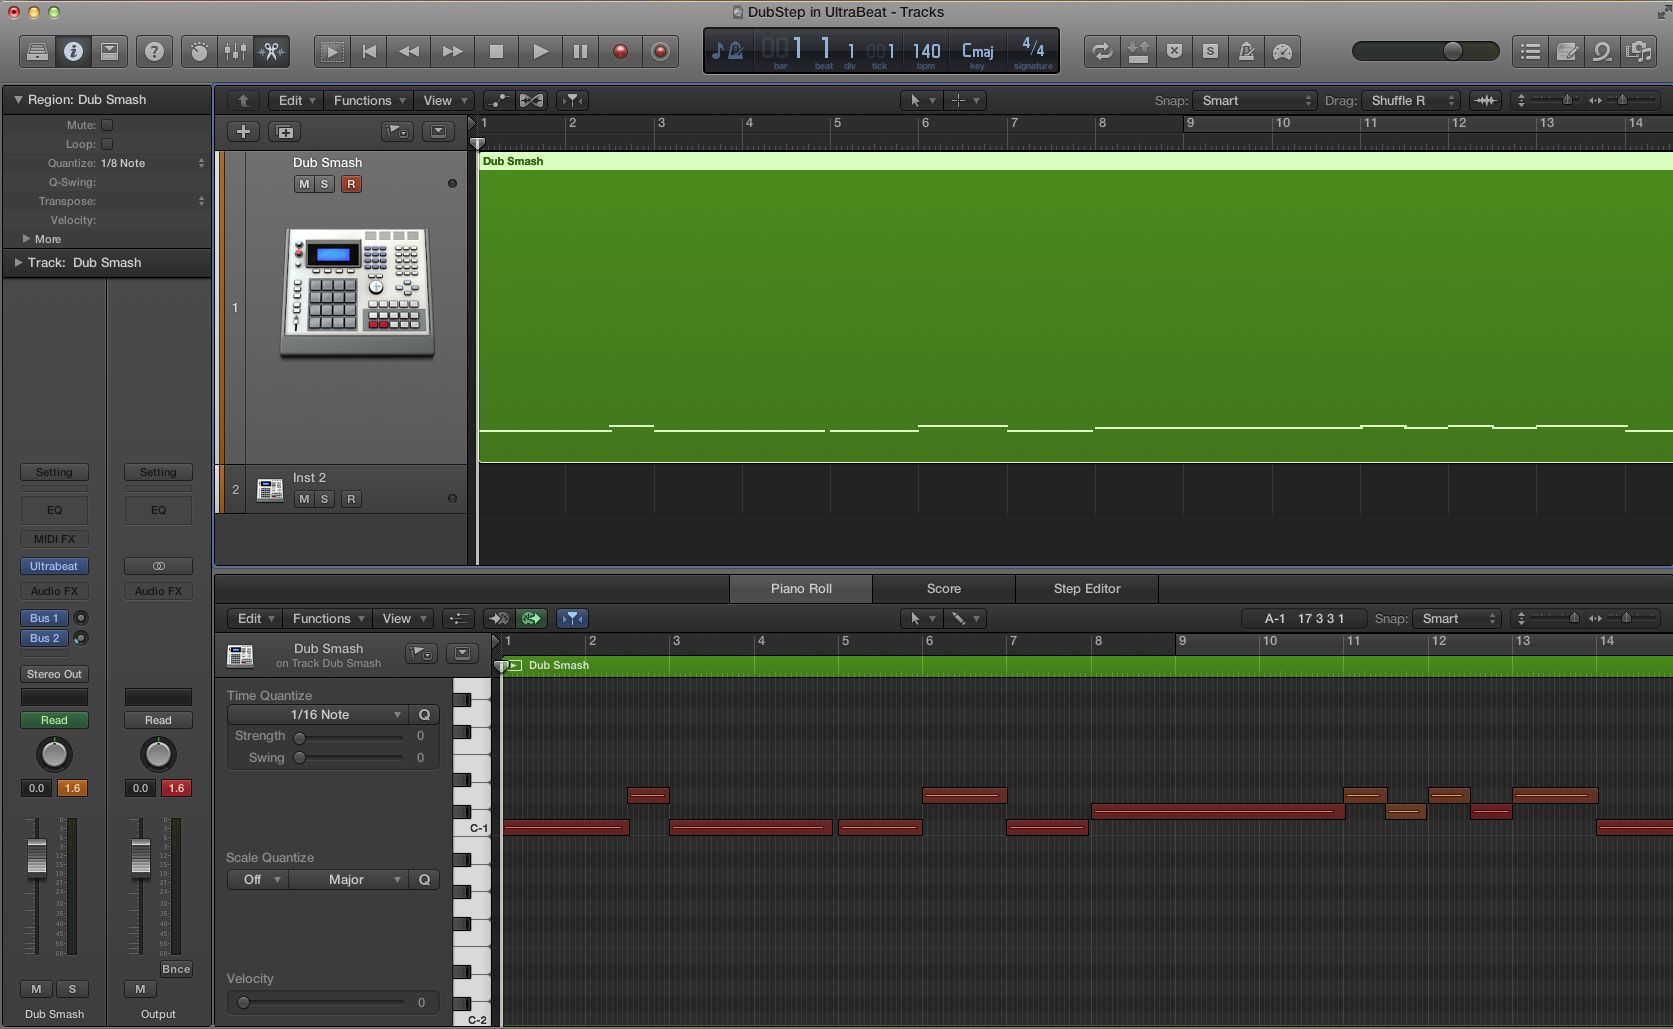Viewport: 1673px width, 1029px height.
Task: Expand the Track: Dub Smash inspector
Action: click(x=18, y=263)
